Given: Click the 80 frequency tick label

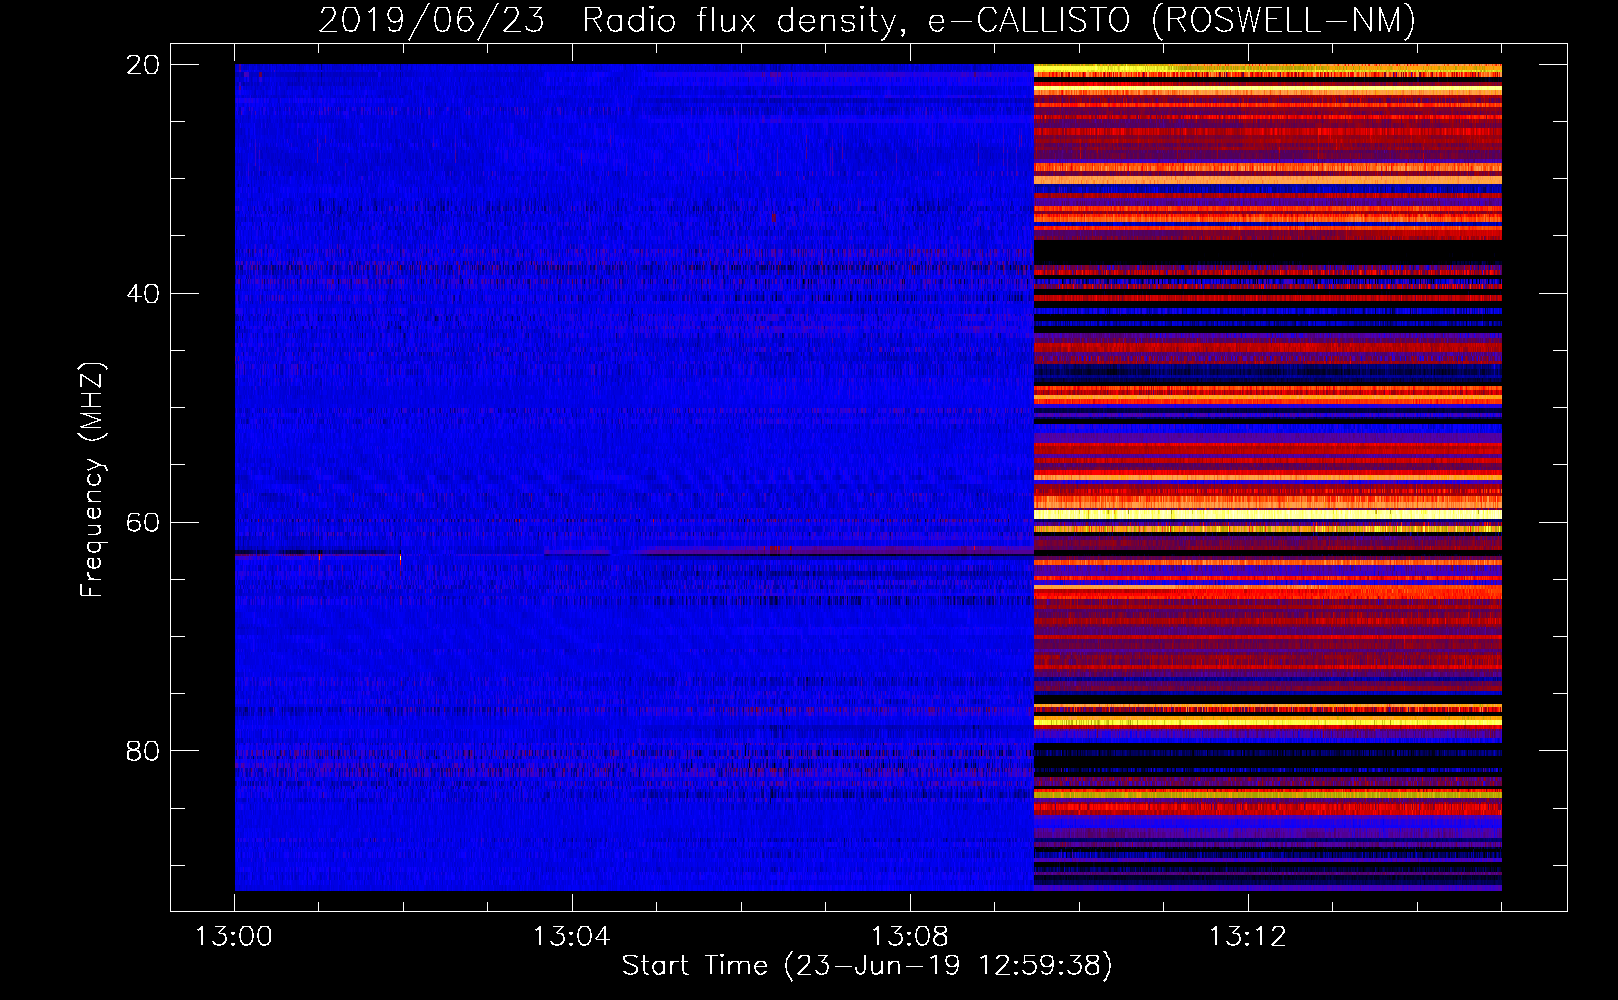Looking at the screenshot, I should (x=143, y=751).
